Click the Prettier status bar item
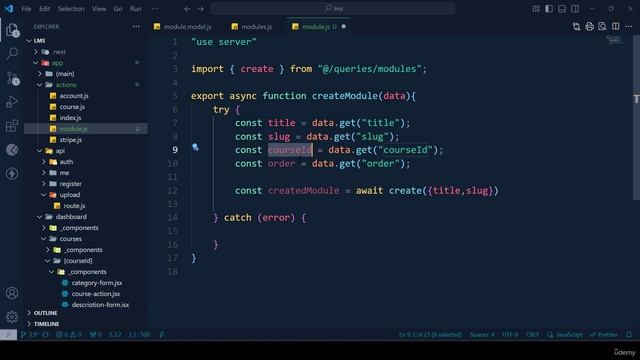 pos(604,335)
